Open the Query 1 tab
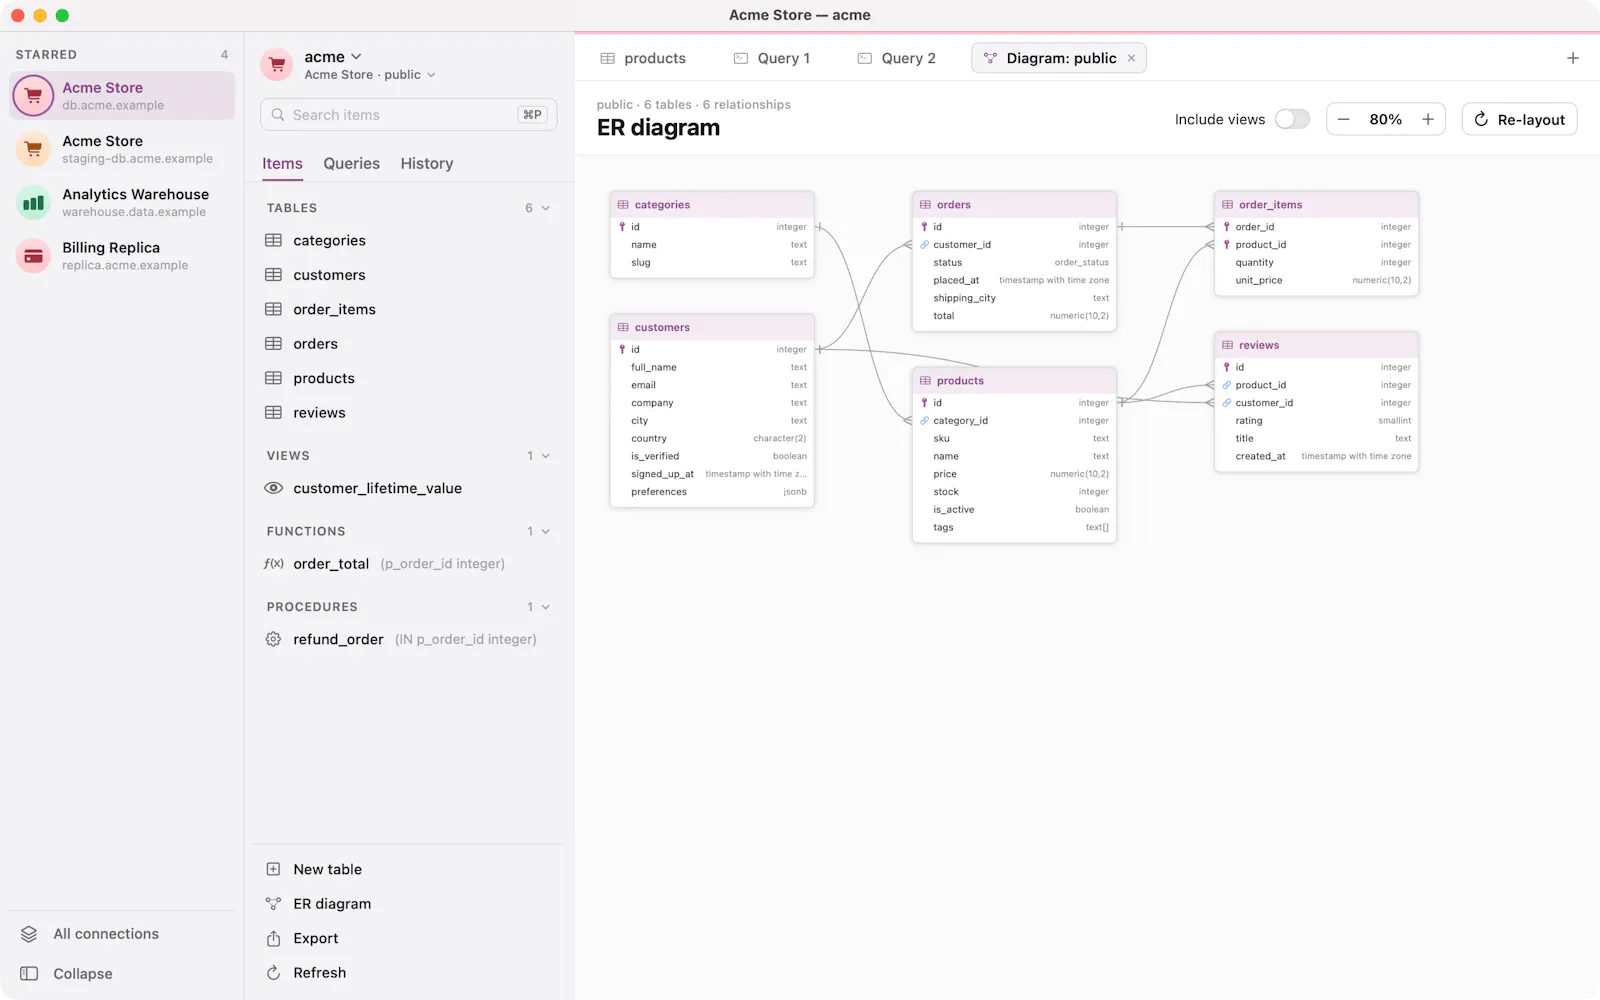This screenshot has height=1000, width=1600. tap(772, 58)
